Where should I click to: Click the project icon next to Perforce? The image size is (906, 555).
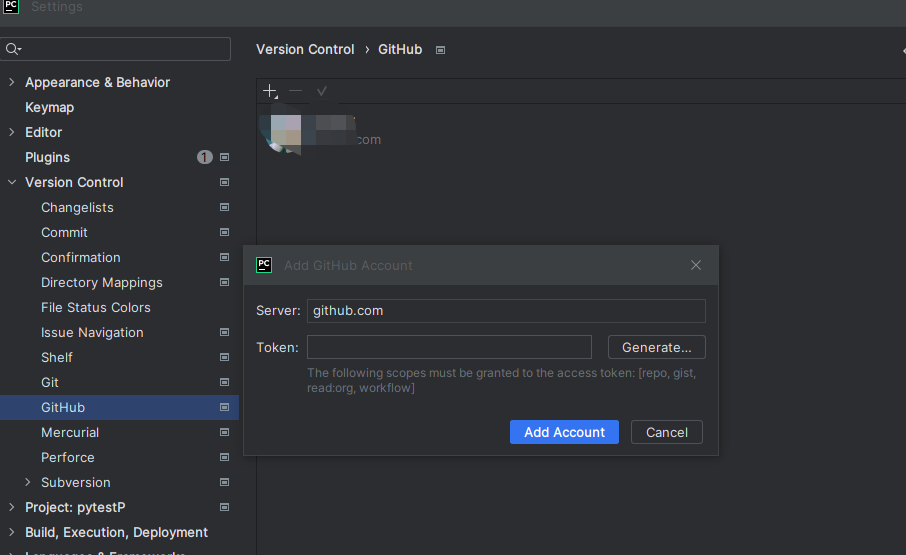click(x=225, y=457)
